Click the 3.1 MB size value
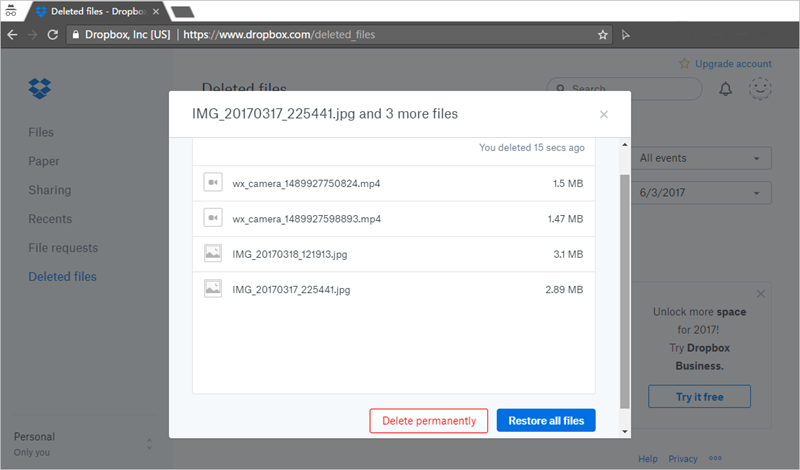Viewport: 800px width, 470px height. point(568,254)
